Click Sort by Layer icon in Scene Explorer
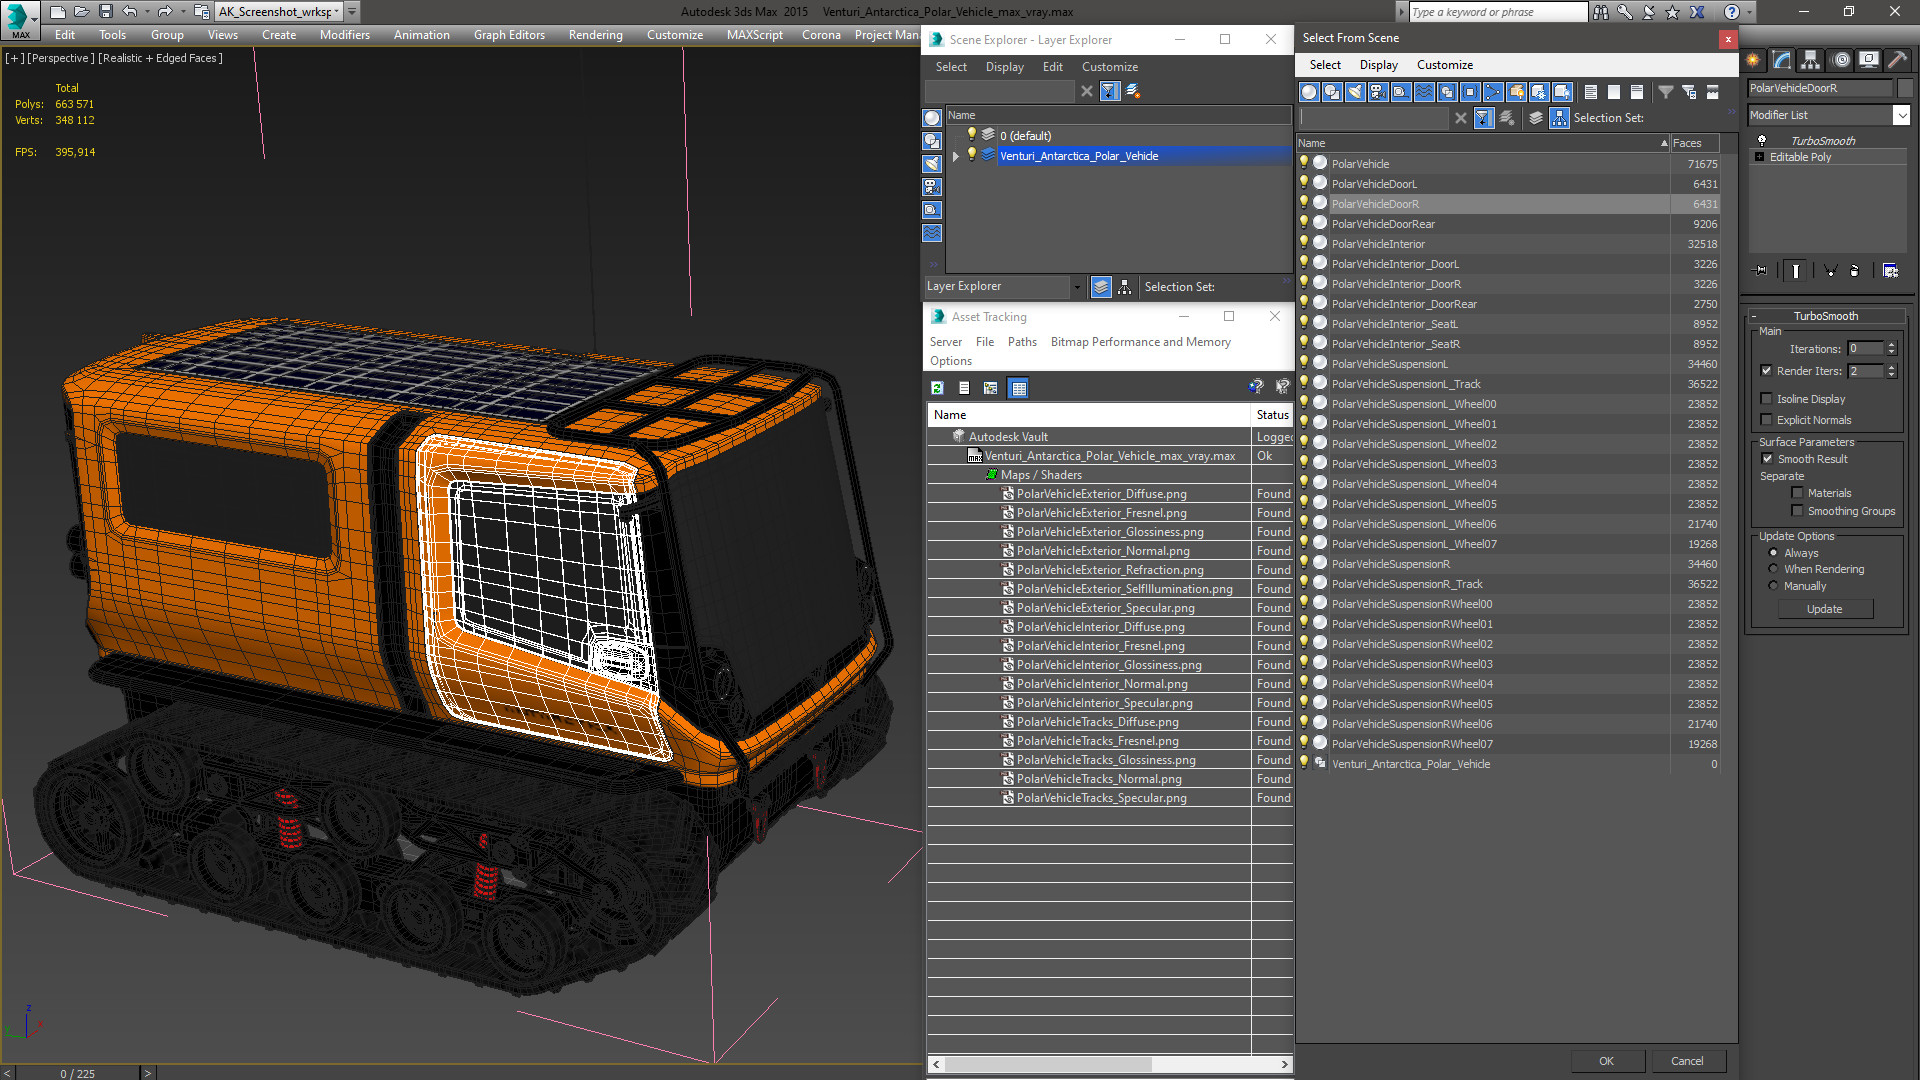 pyautogui.click(x=1101, y=287)
